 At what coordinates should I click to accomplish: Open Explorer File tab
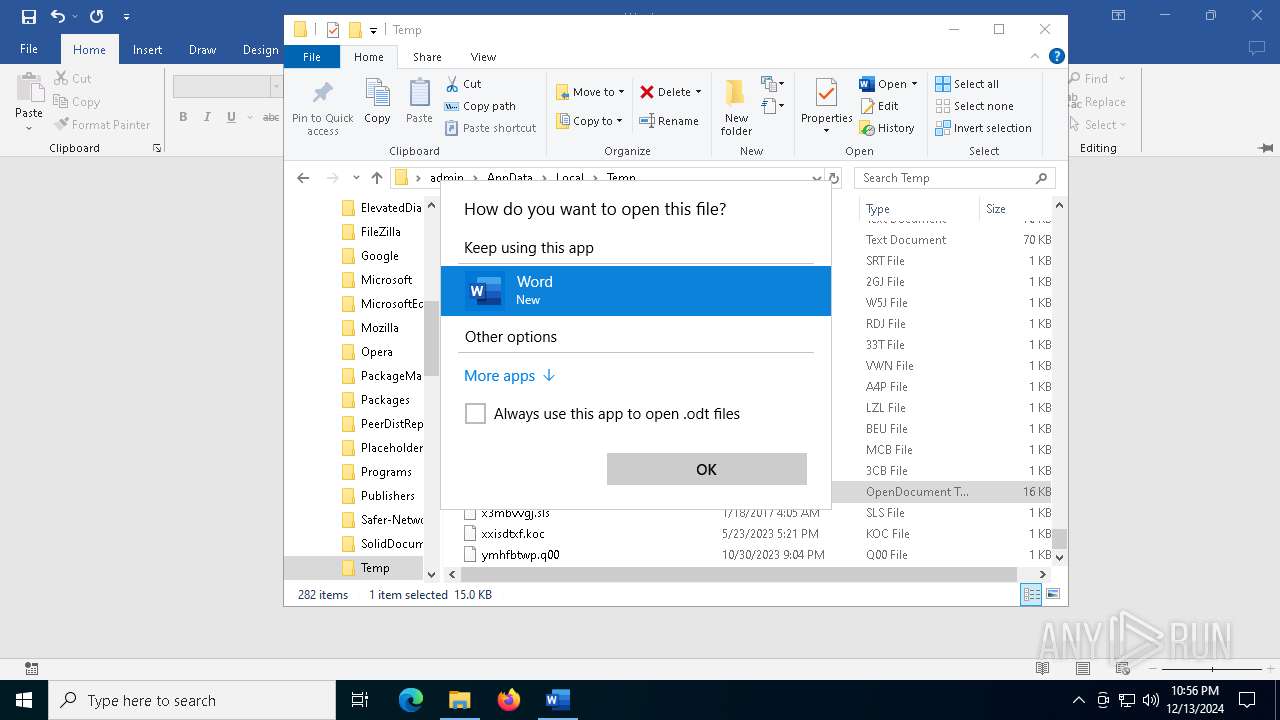click(312, 57)
